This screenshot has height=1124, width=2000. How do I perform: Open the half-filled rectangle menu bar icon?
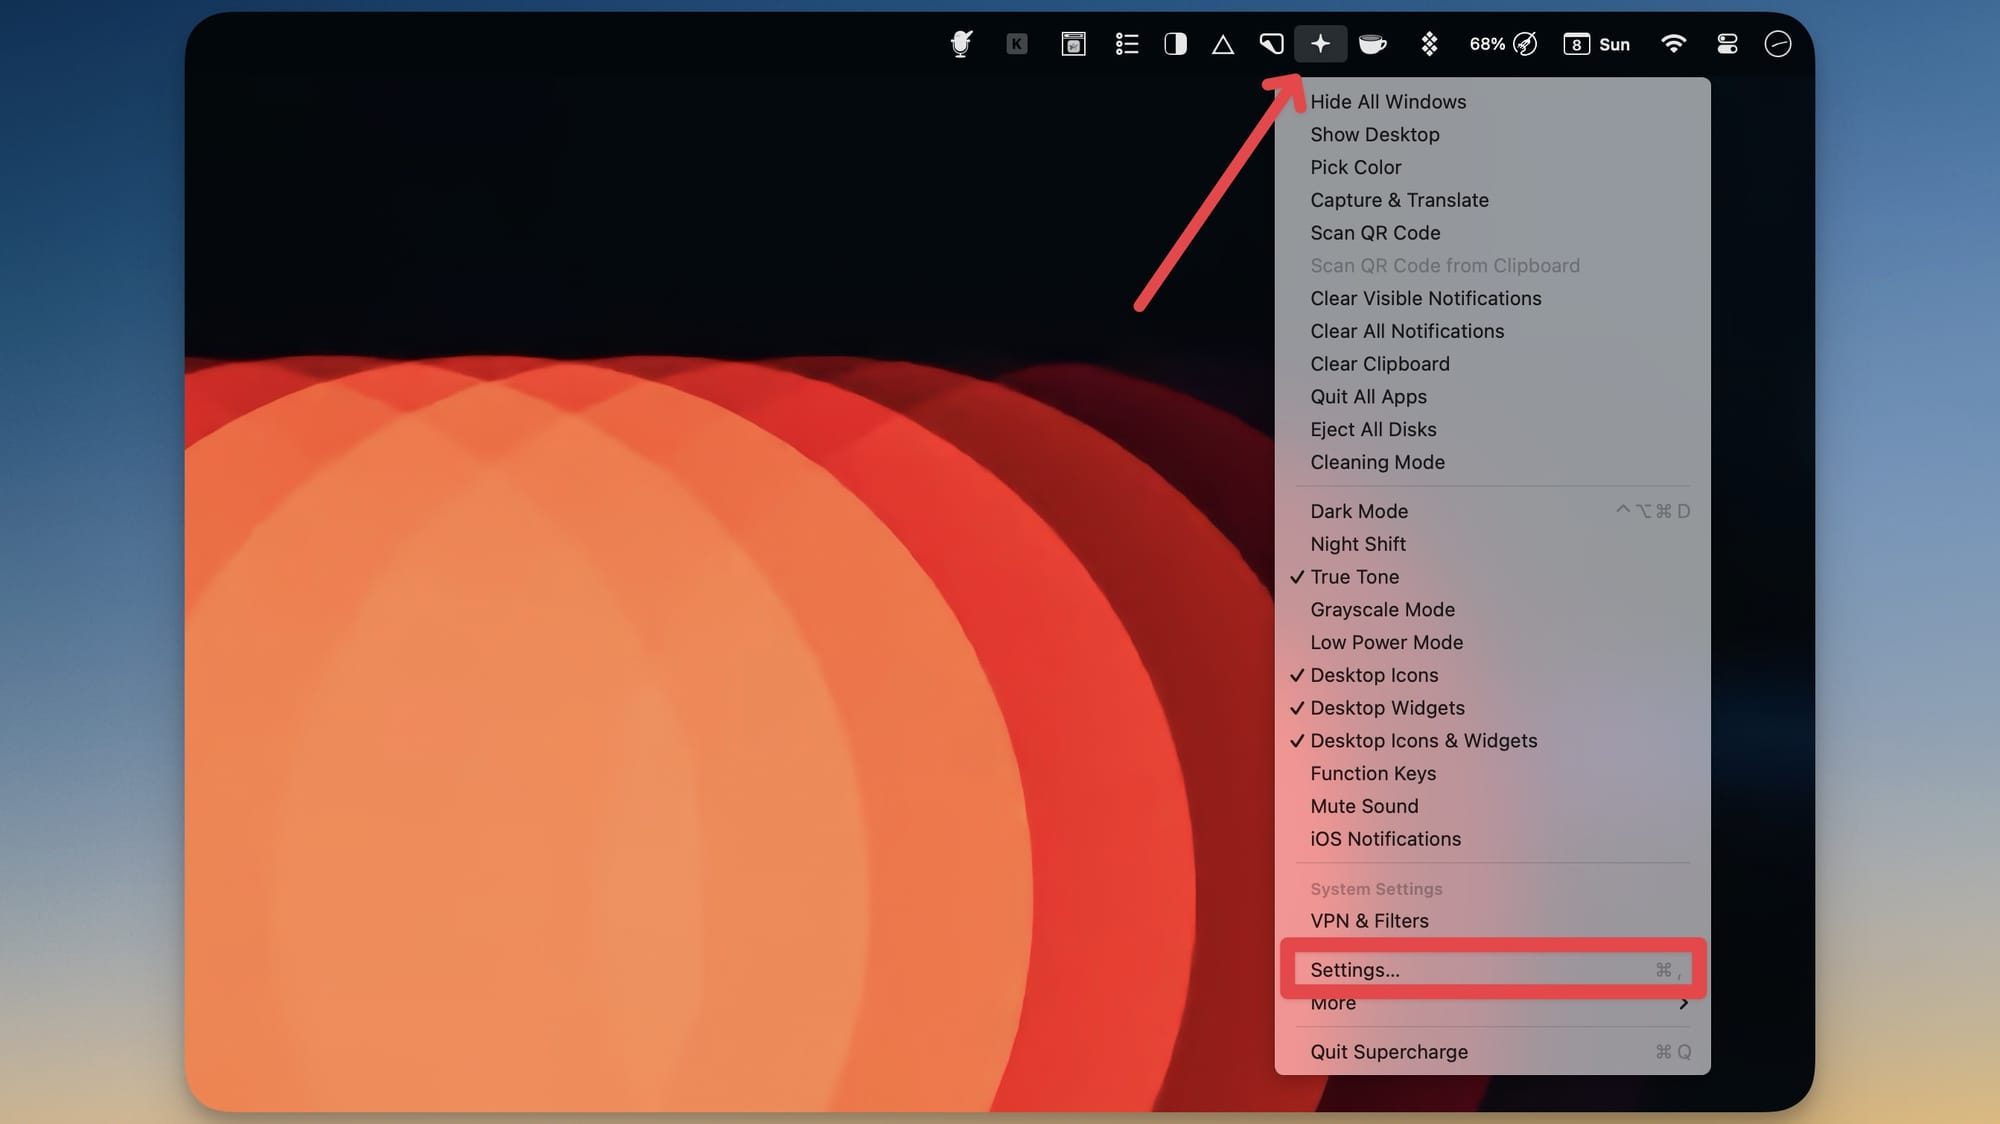1175,44
